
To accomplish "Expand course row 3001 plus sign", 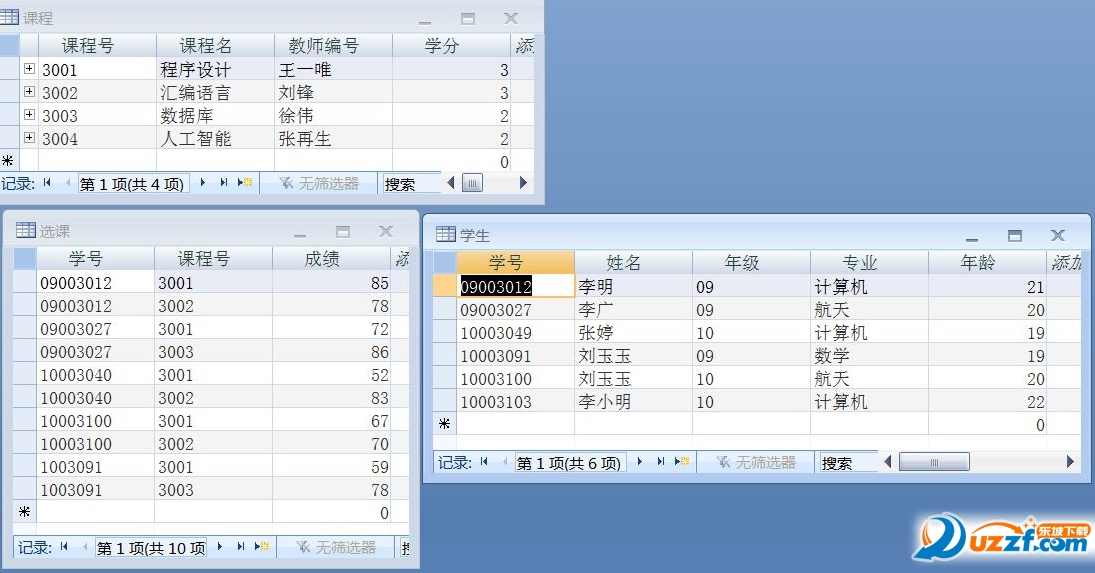I will tap(29, 68).
